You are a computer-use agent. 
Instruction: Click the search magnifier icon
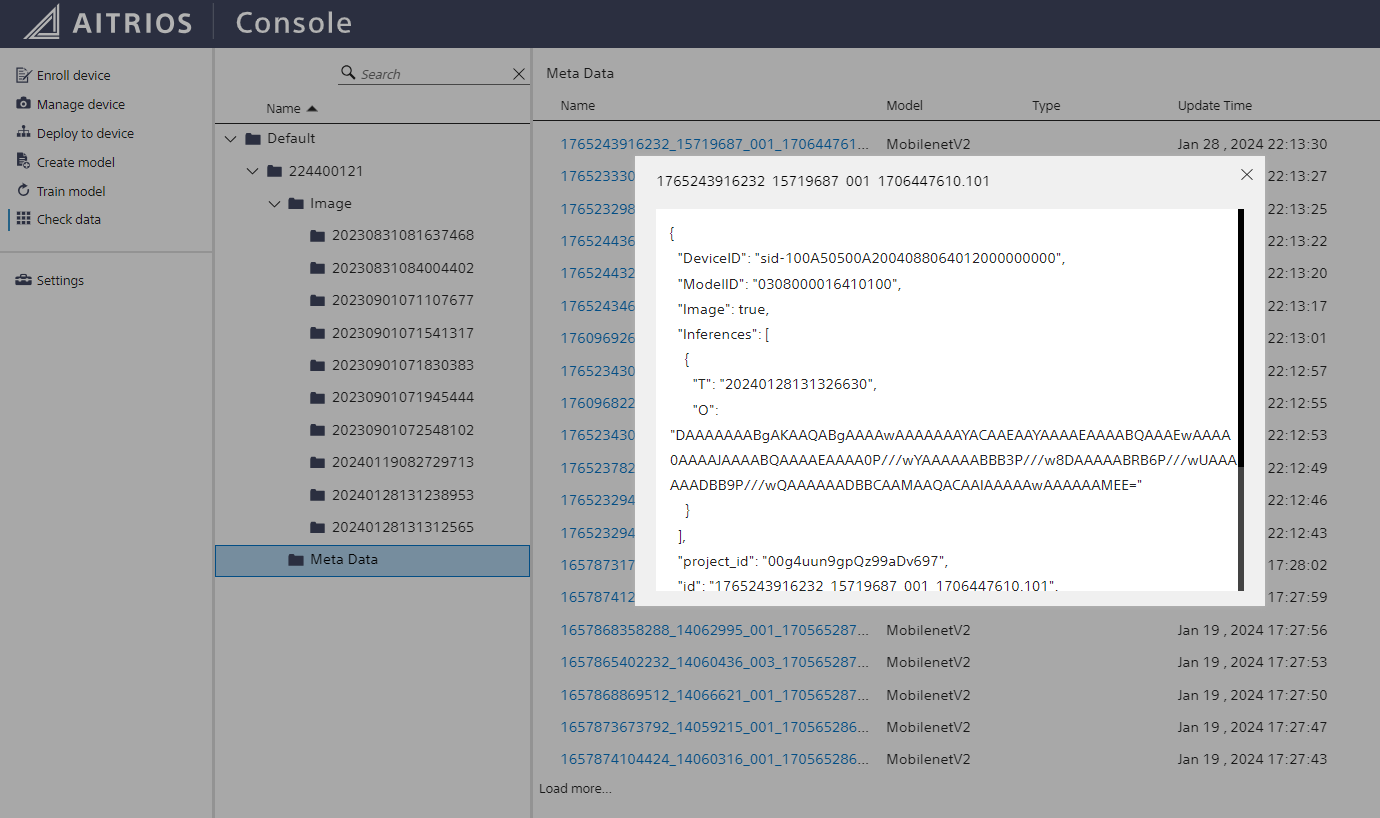pos(348,73)
